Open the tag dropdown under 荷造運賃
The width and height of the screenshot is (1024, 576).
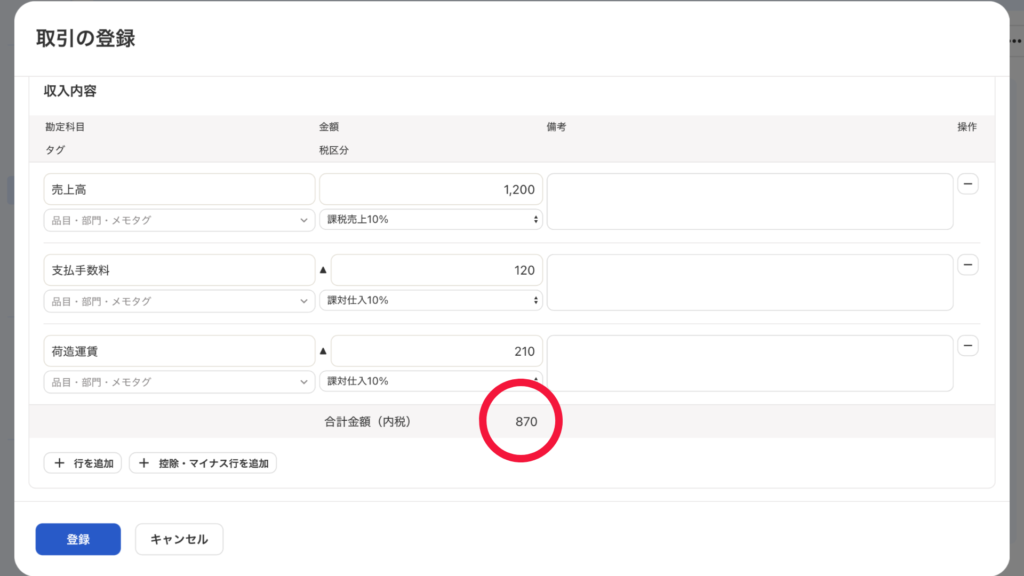[180, 382]
